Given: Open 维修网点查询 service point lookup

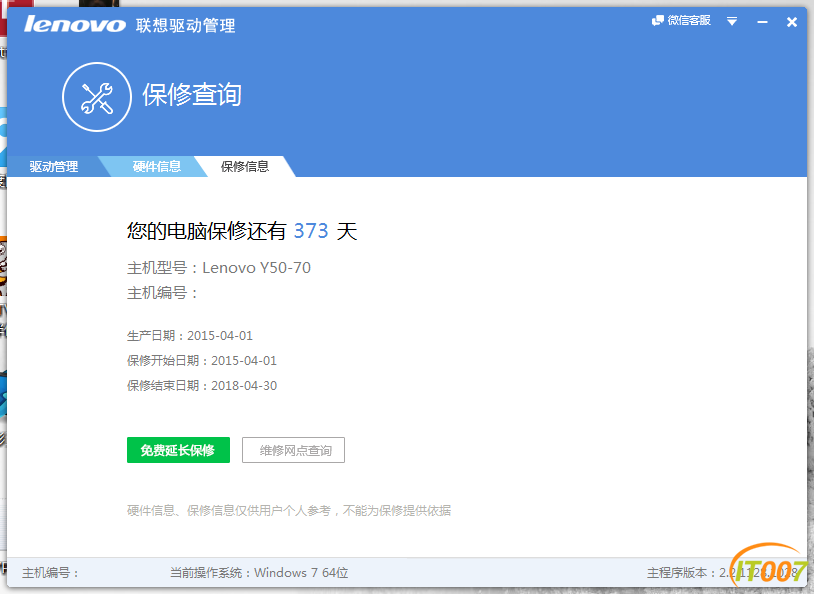Looking at the screenshot, I should pos(293,450).
